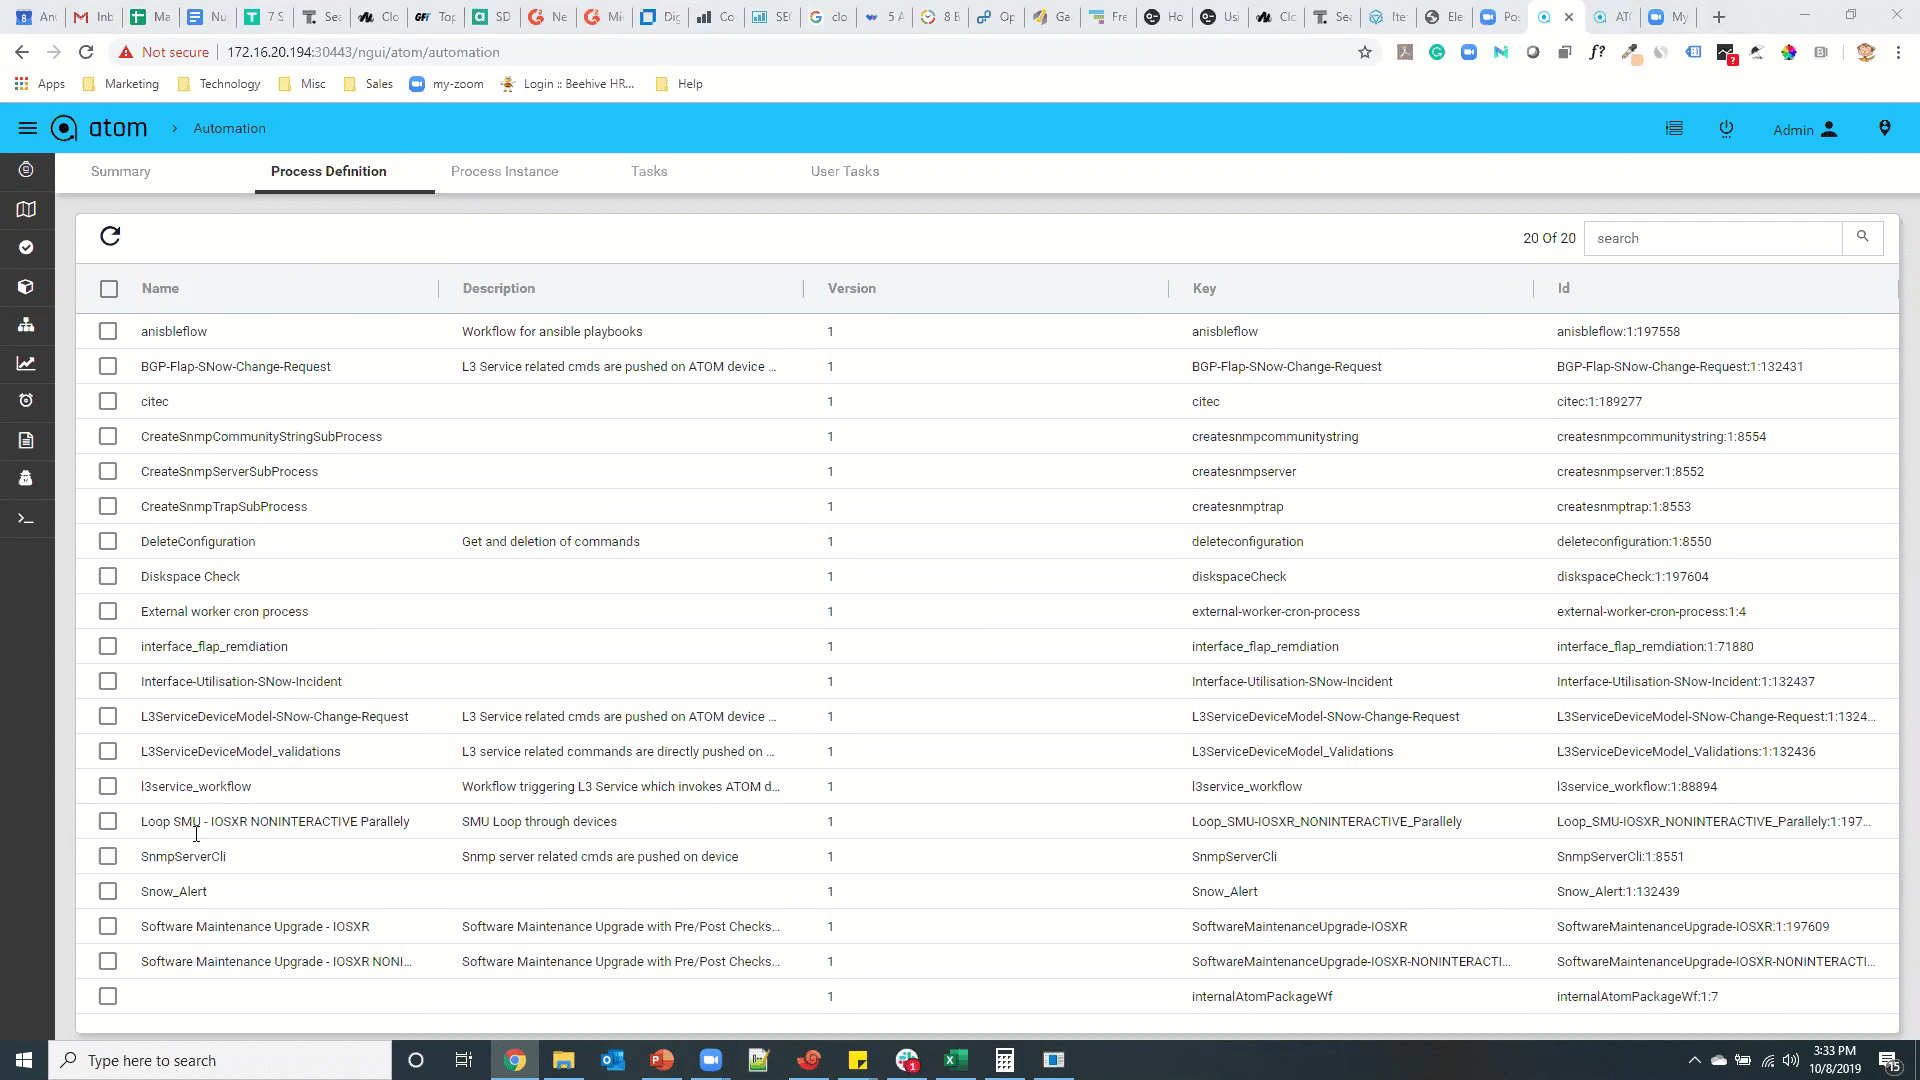Open the topology hierarchy sidebar icon

click(x=27, y=325)
